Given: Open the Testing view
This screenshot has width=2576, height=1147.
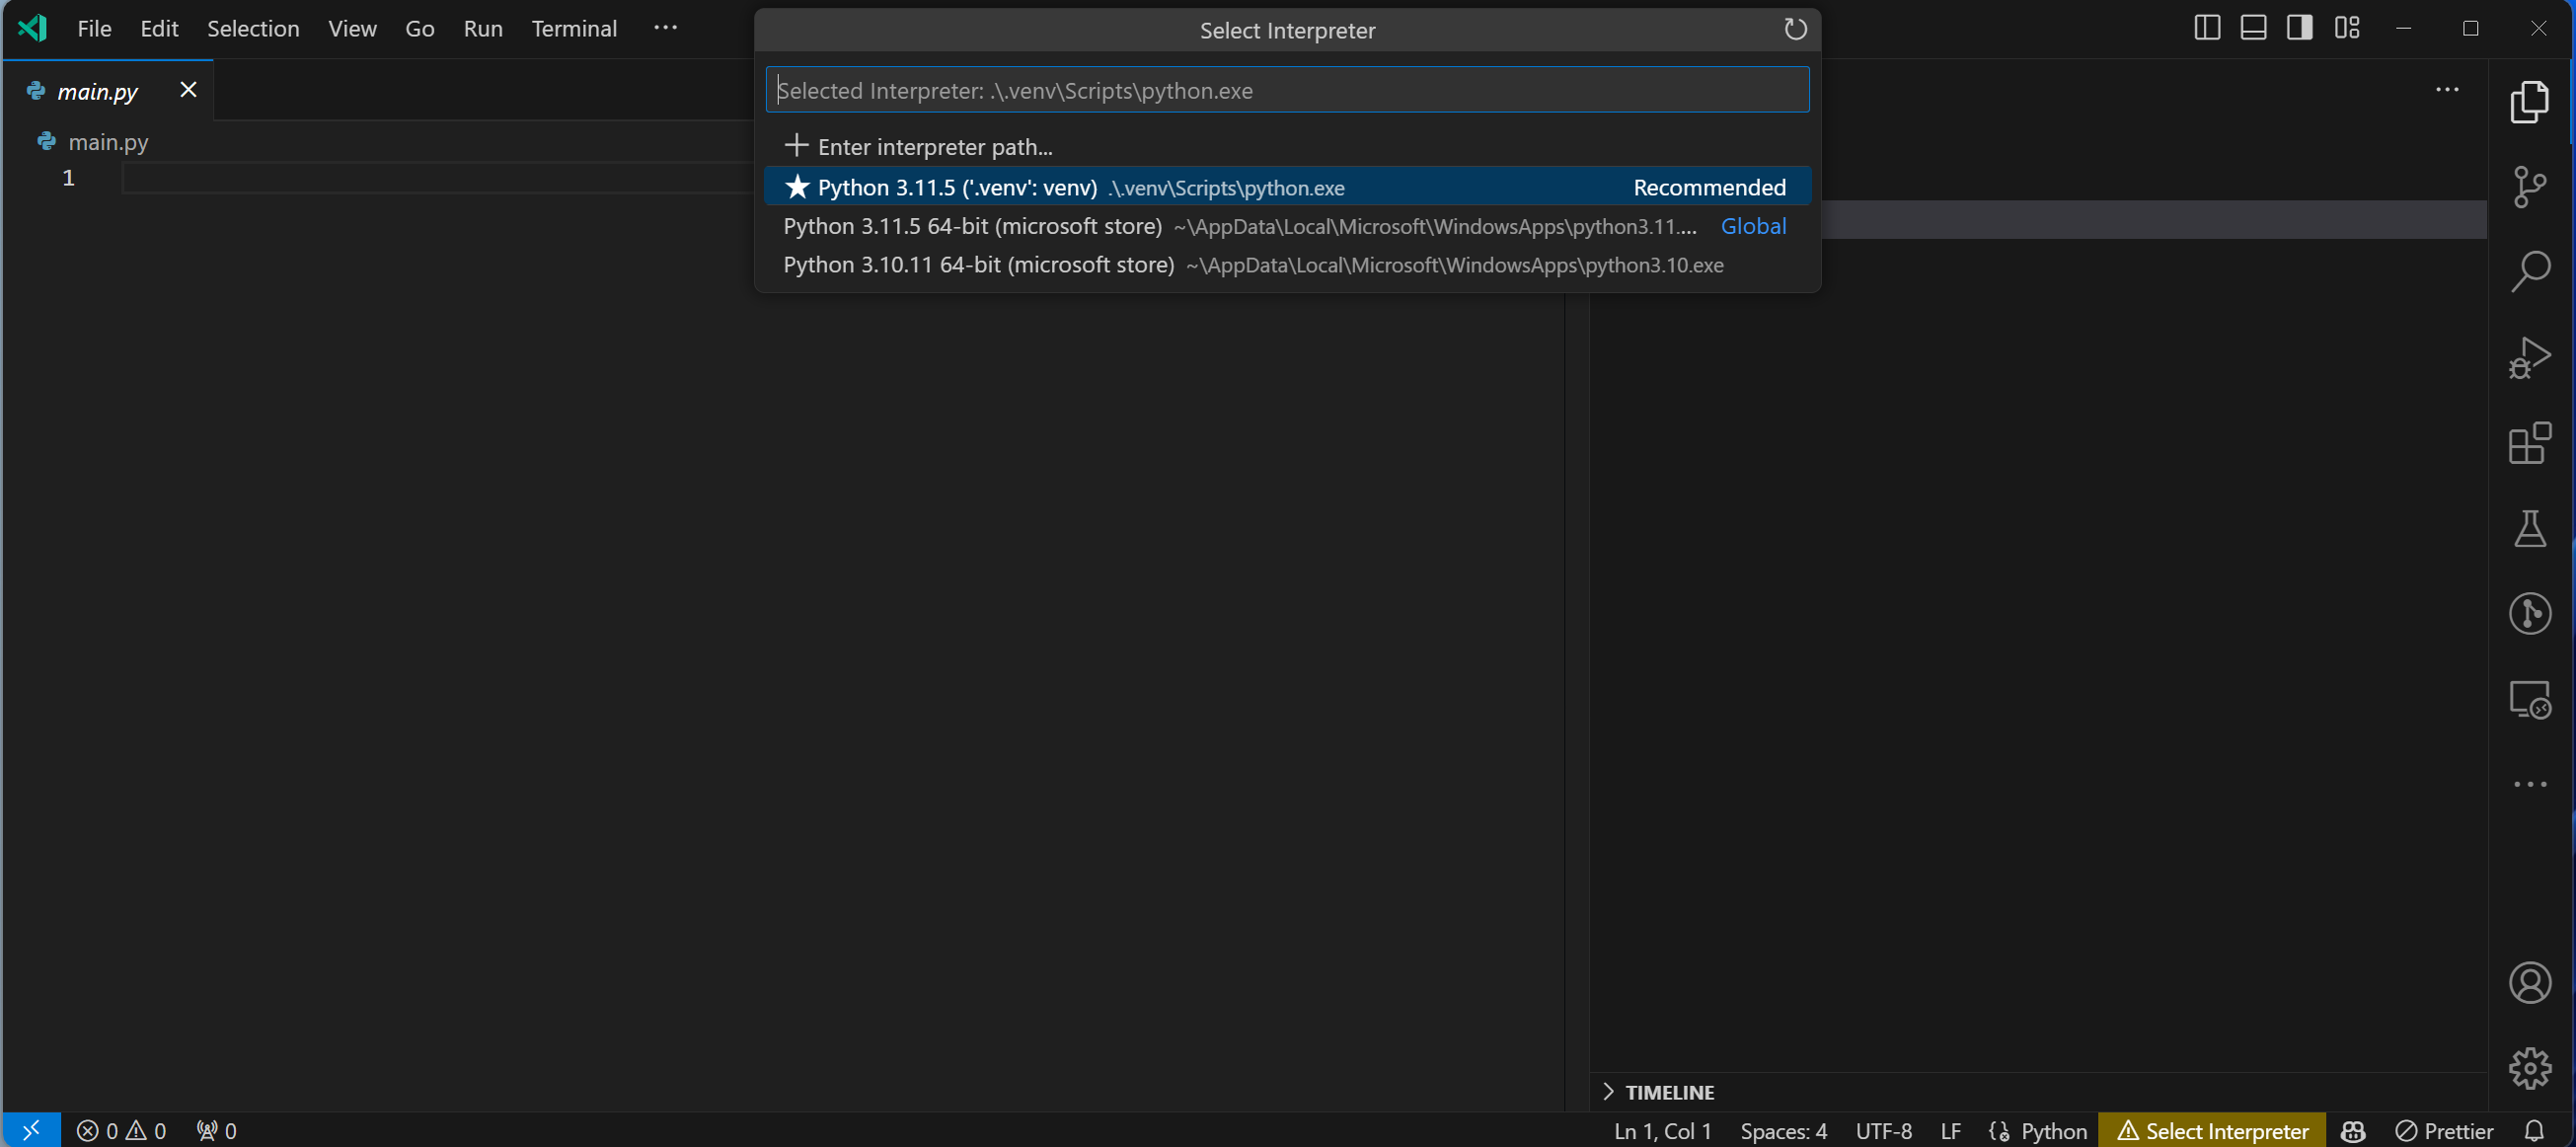Looking at the screenshot, I should [2530, 528].
